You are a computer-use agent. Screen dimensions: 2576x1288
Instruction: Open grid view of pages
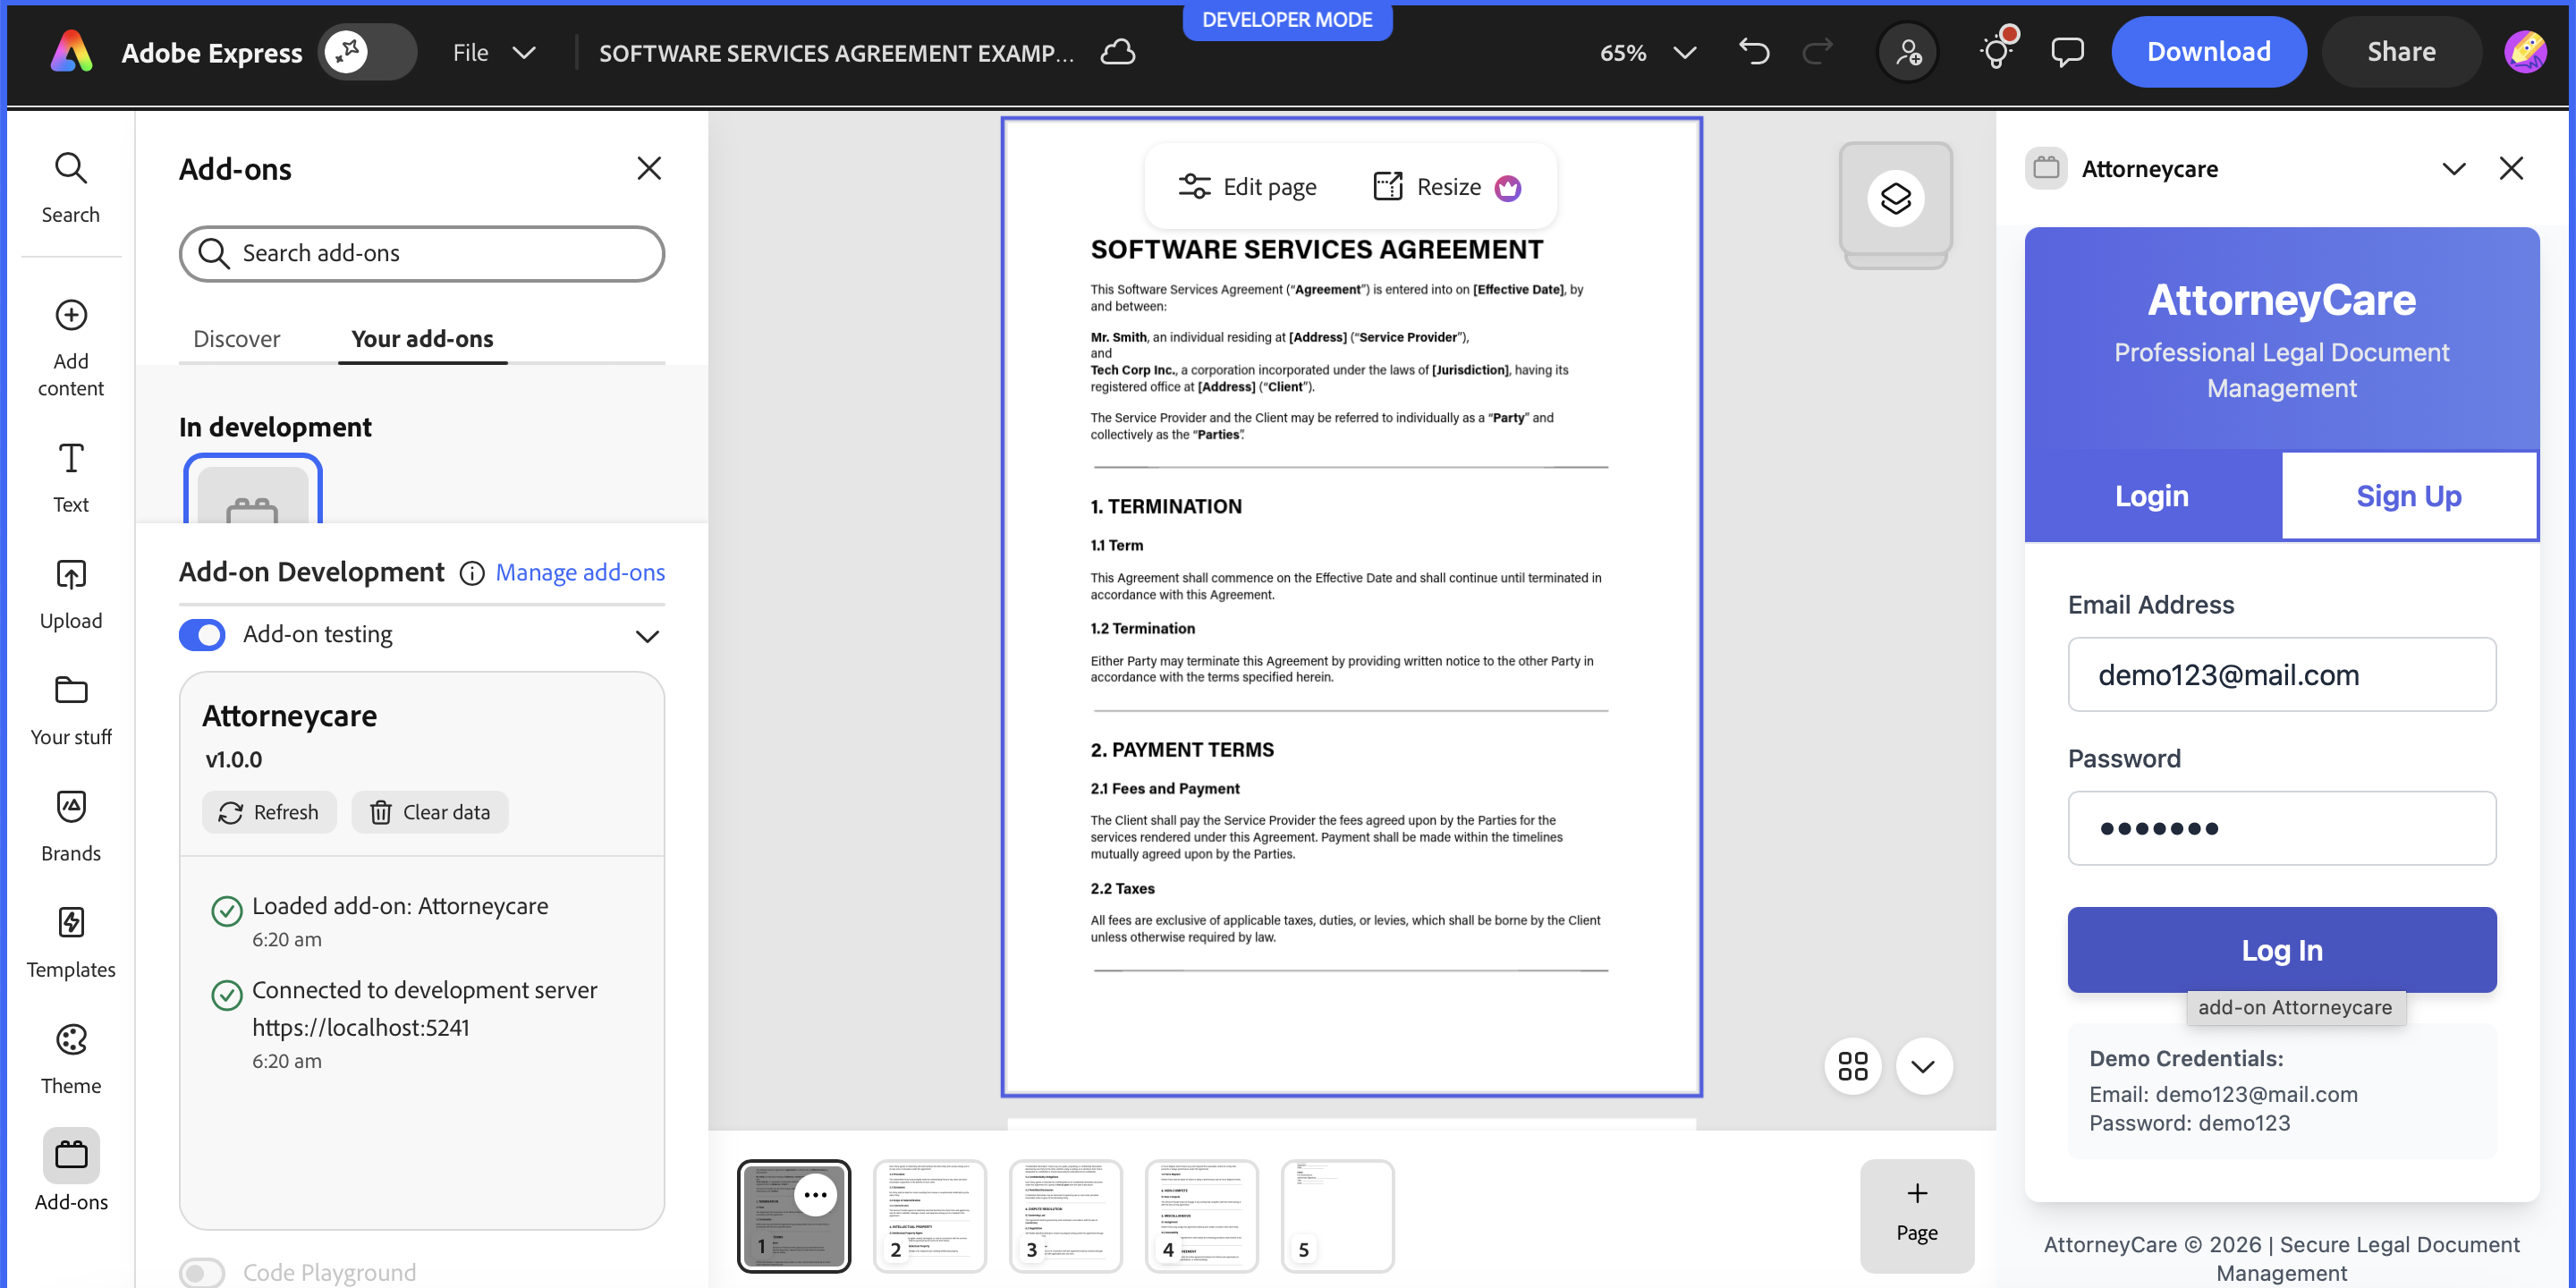tap(1852, 1066)
